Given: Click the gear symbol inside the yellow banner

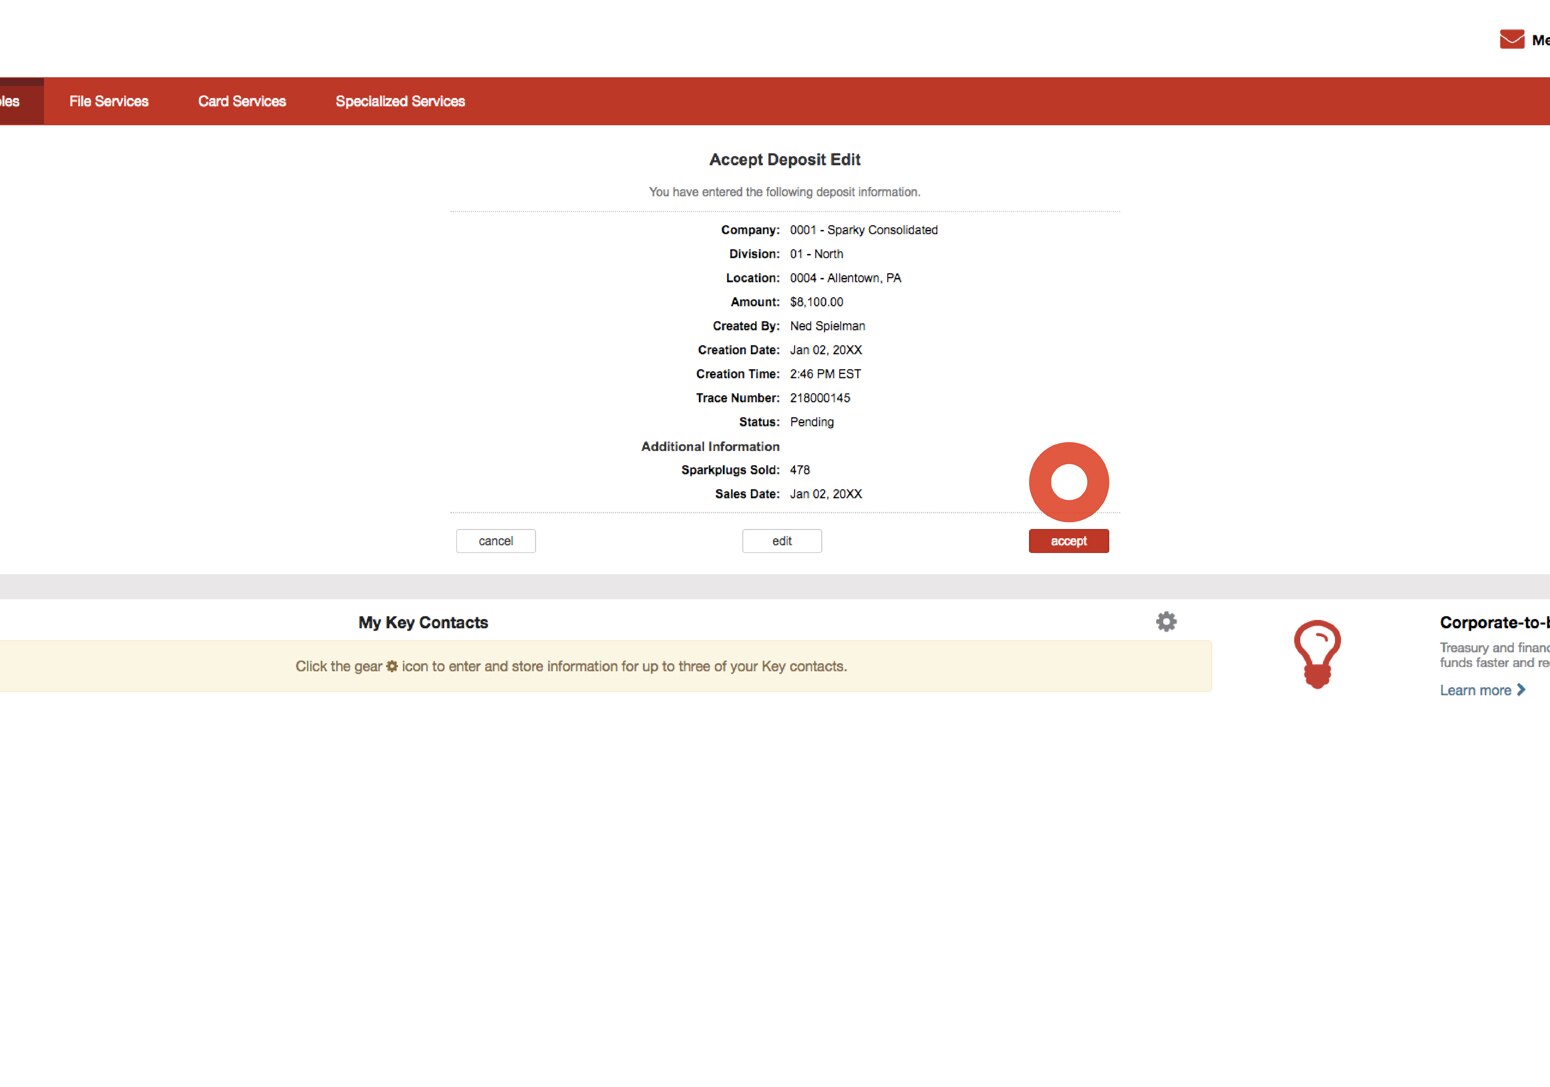Looking at the screenshot, I should [391, 666].
